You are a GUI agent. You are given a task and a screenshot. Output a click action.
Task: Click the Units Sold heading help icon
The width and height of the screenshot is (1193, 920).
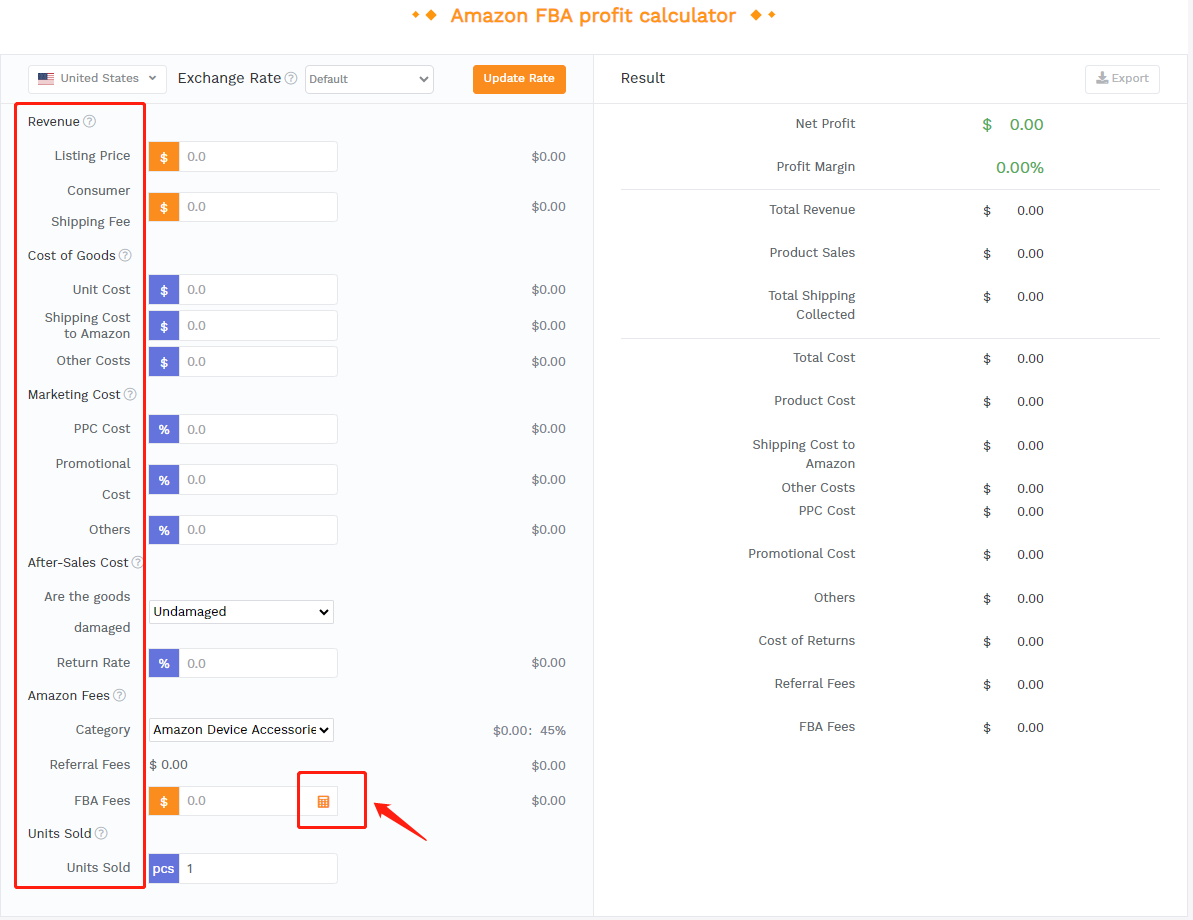[101, 833]
